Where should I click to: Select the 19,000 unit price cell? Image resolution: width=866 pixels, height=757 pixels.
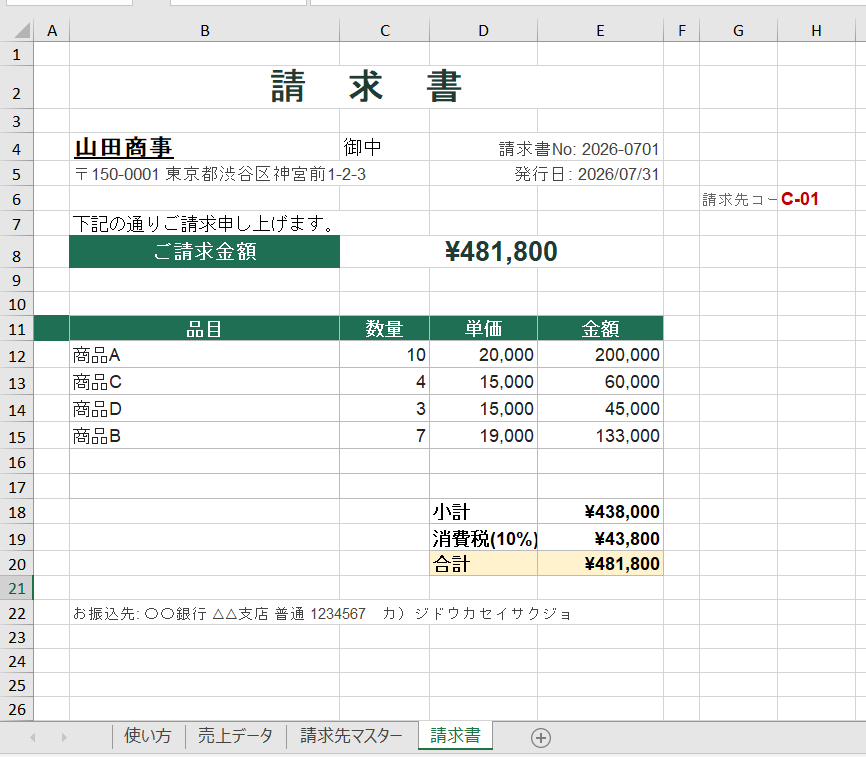tap(483, 436)
